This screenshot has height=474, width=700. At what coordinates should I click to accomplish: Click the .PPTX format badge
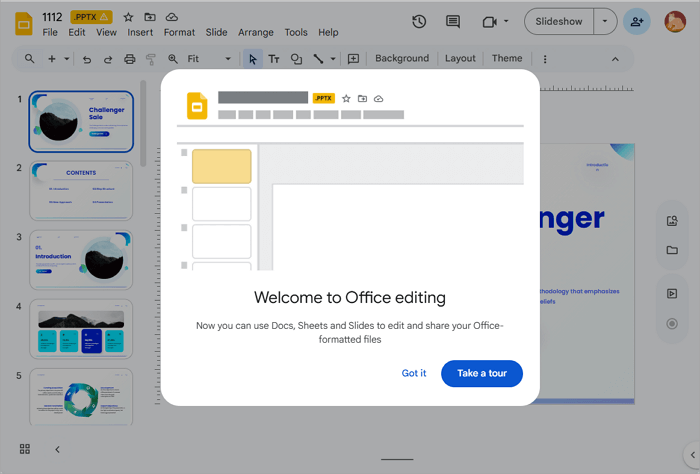tap(92, 17)
